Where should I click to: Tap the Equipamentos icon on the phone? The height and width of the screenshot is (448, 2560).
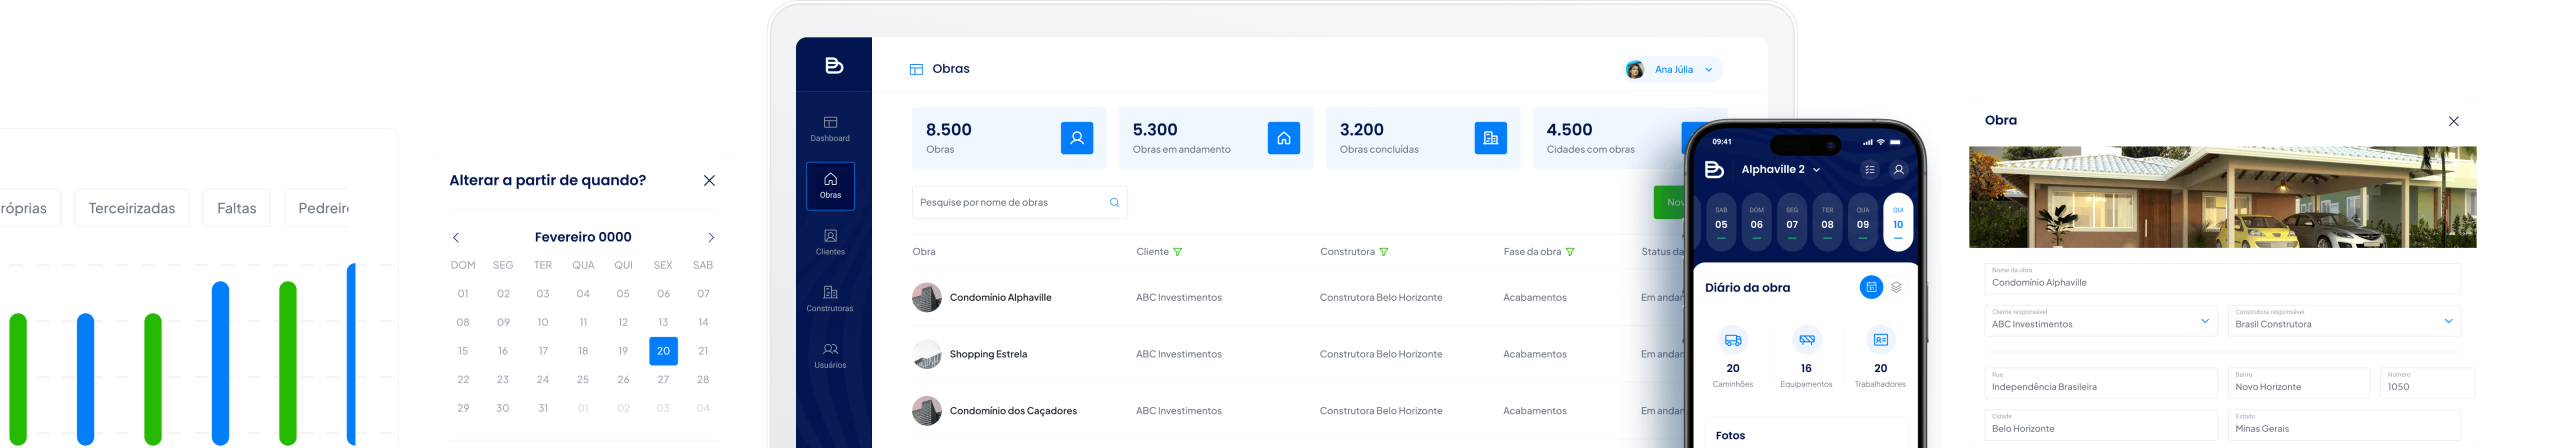click(1806, 340)
